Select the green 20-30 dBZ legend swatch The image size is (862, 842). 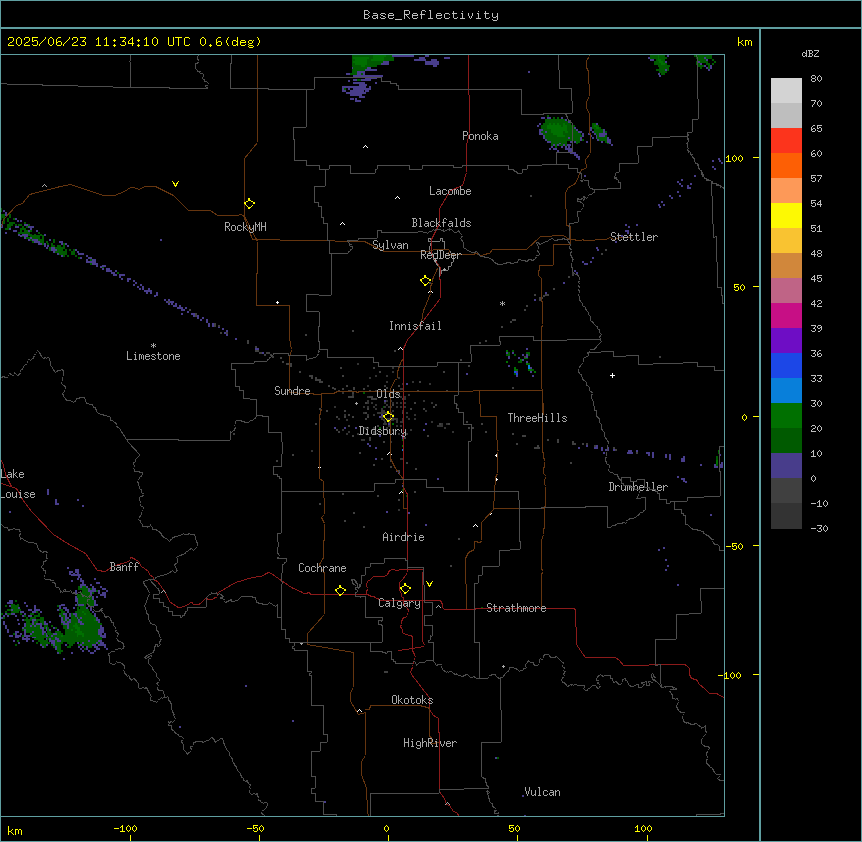(786, 416)
